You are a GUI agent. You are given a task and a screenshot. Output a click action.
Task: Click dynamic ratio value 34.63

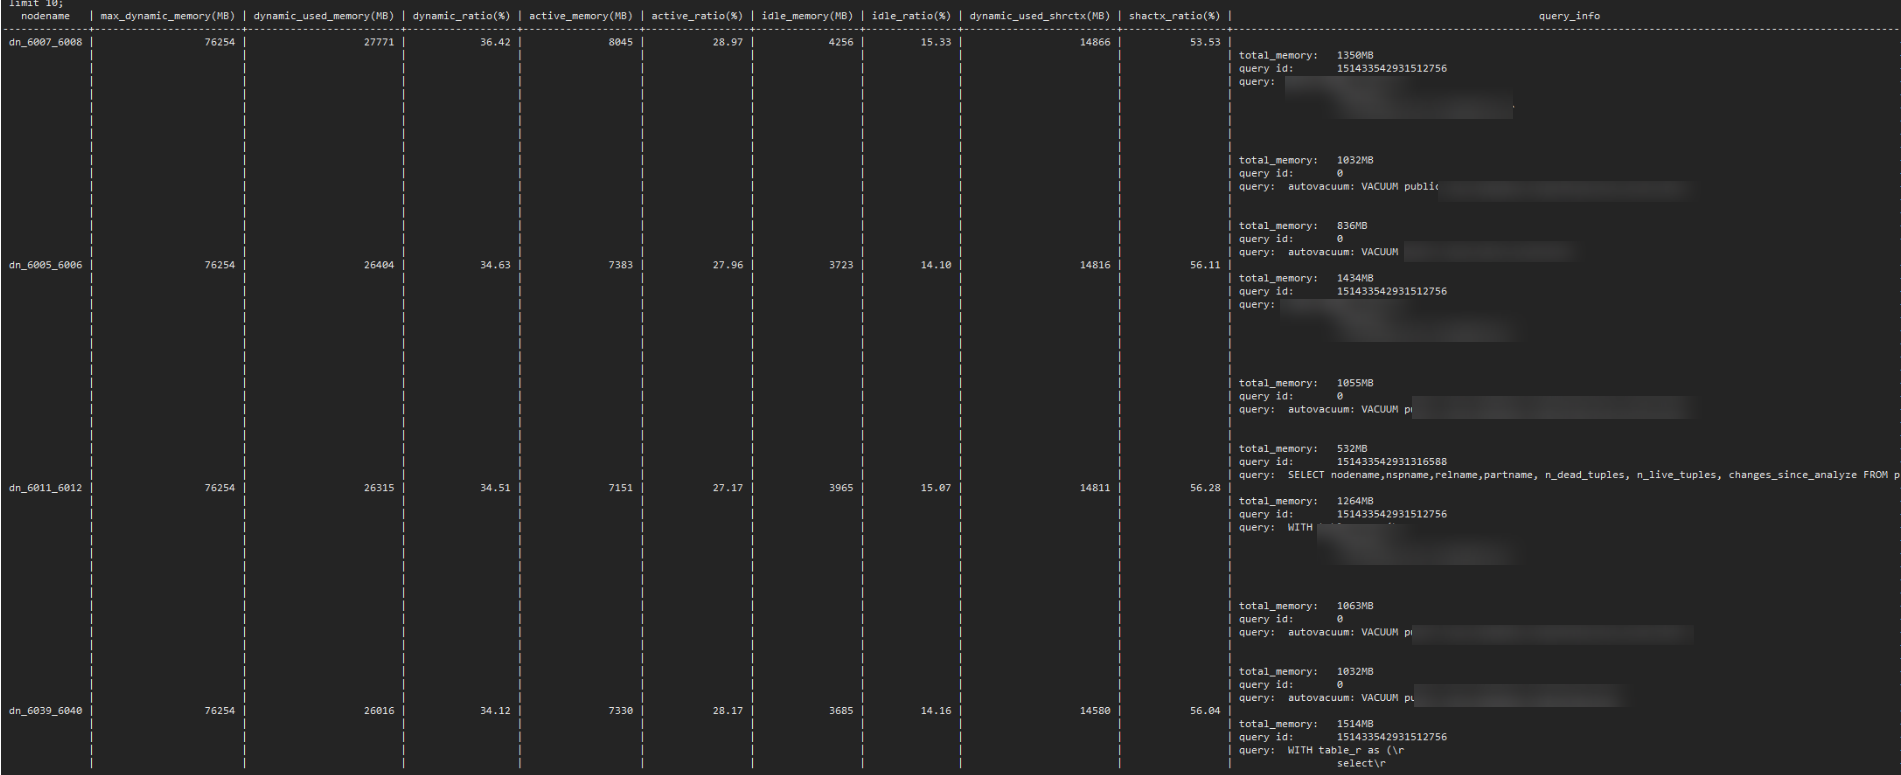[x=495, y=265]
